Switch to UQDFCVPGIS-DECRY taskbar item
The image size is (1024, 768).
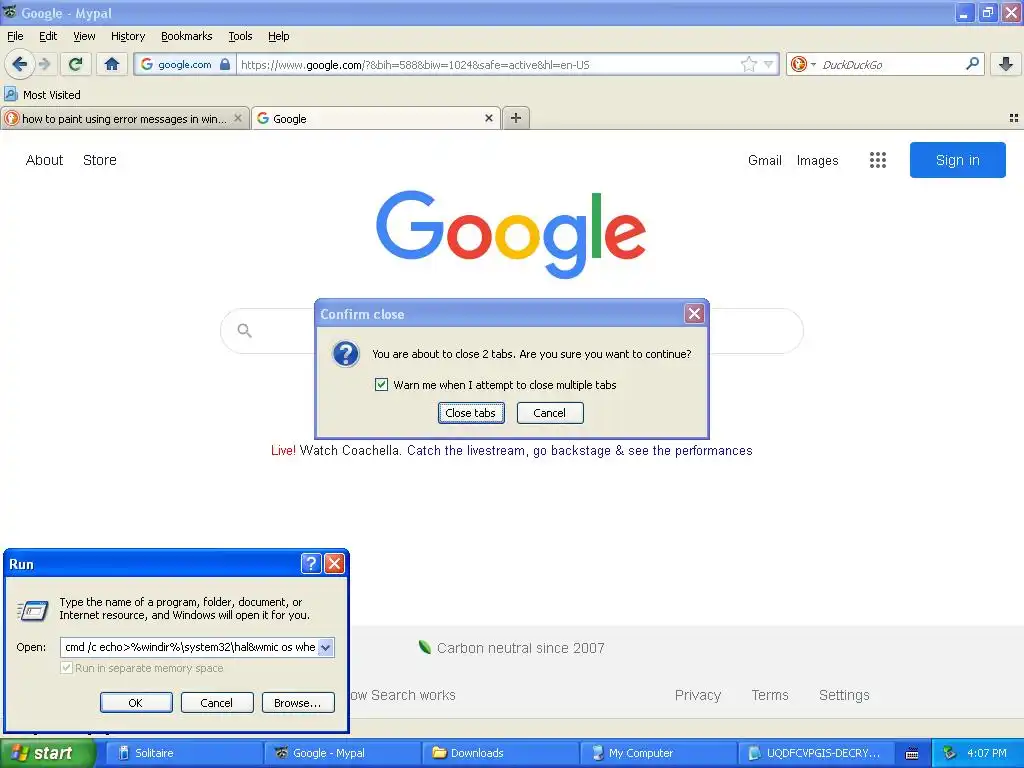tap(816, 753)
